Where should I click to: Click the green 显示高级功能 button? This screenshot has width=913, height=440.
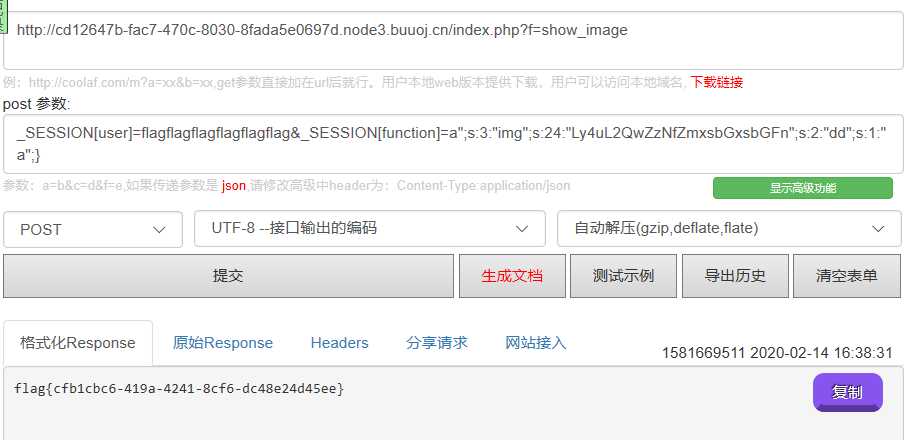point(803,188)
